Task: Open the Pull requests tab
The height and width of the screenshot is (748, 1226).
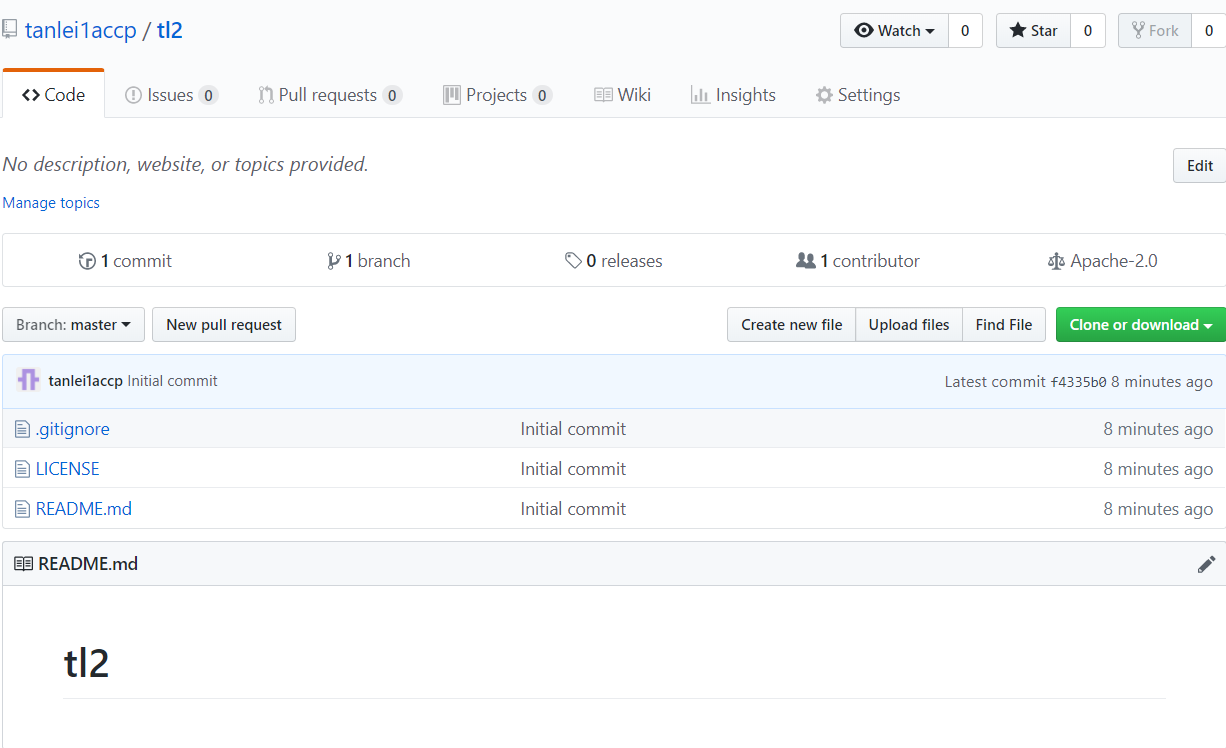Action: click(330, 95)
